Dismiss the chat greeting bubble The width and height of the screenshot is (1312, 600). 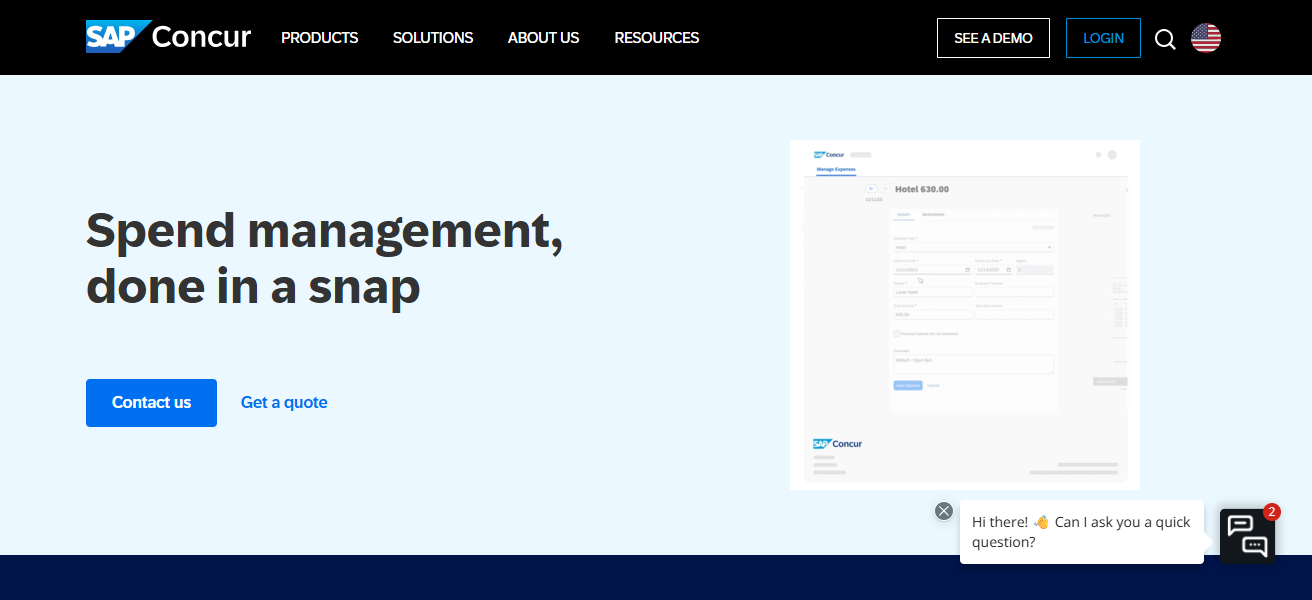(x=943, y=510)
